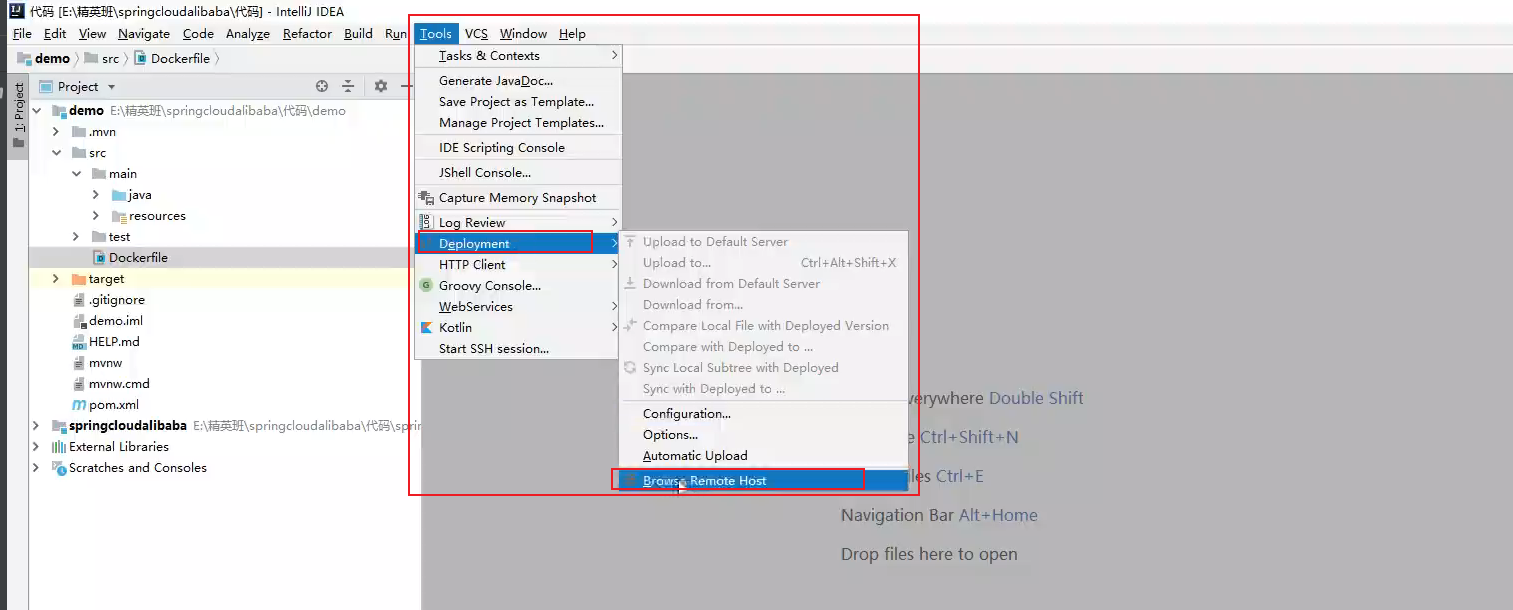Click the demo module icon in breadcrumb
Viewport: 1513px width, 610px height.
click(25, 59)
